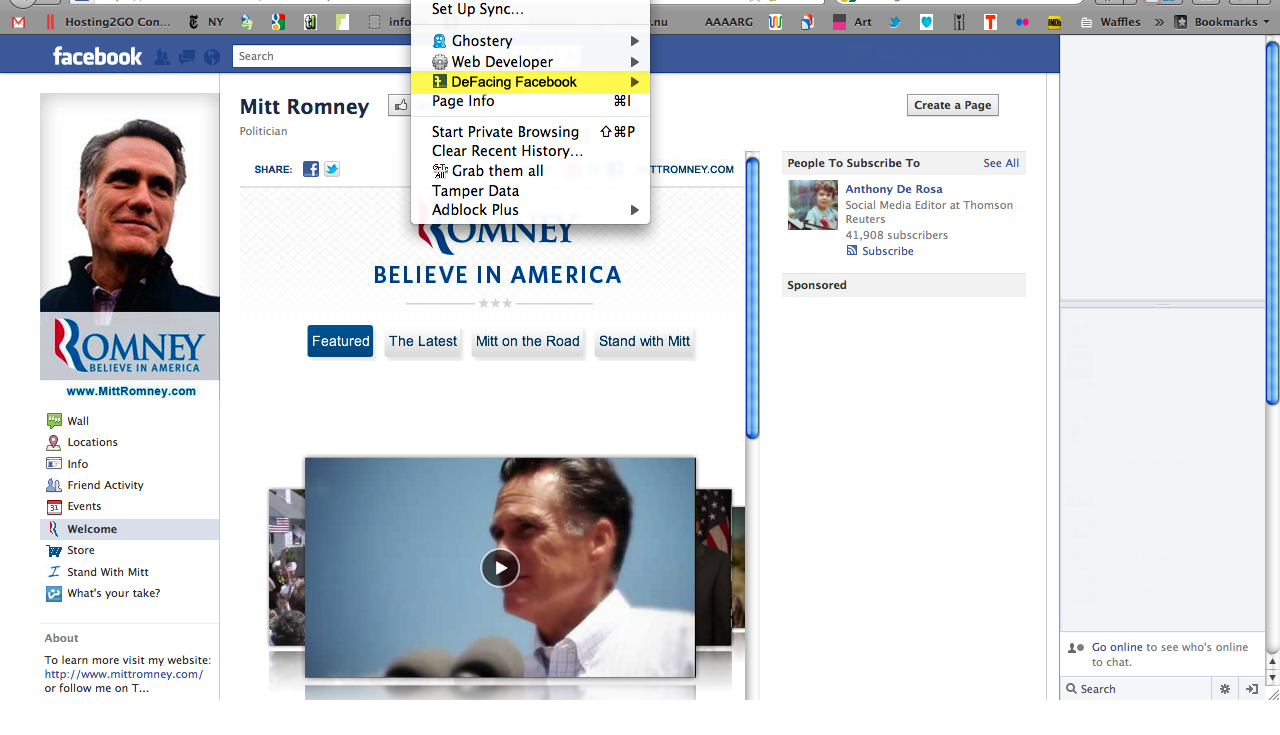Open Facebook messages icon

186,57
